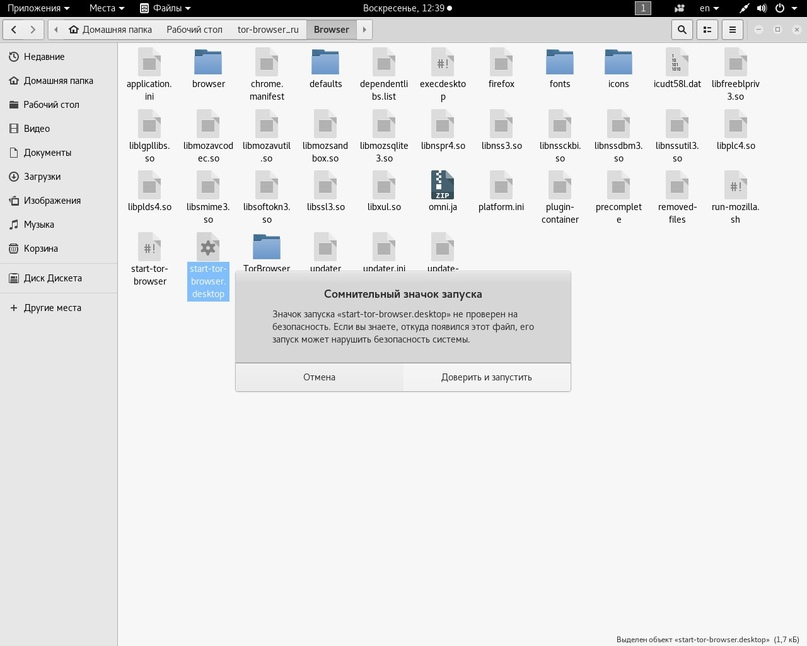Click 'Другие места' in the sidebar
807x646 pixels.
tap(59, 308)
